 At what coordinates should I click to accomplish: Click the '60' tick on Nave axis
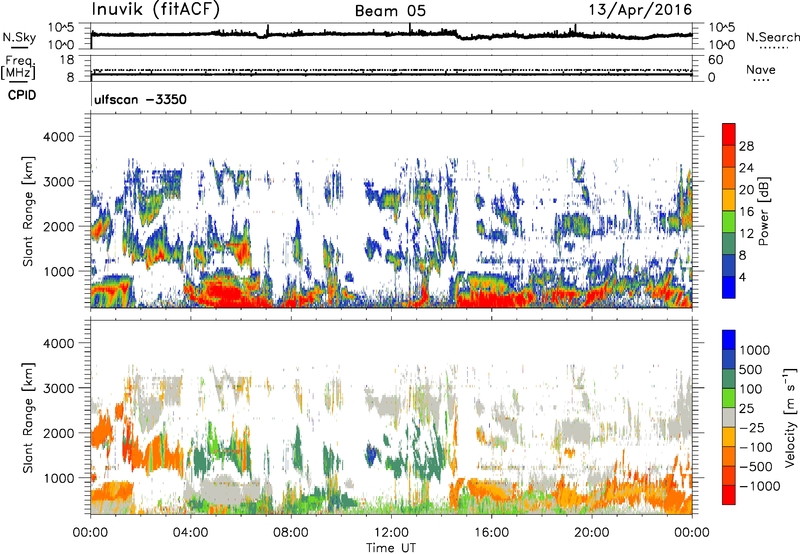tap(716, 60)
